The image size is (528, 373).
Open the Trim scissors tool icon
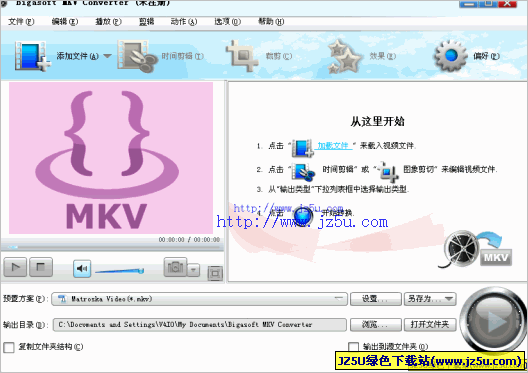coord(137,56)
